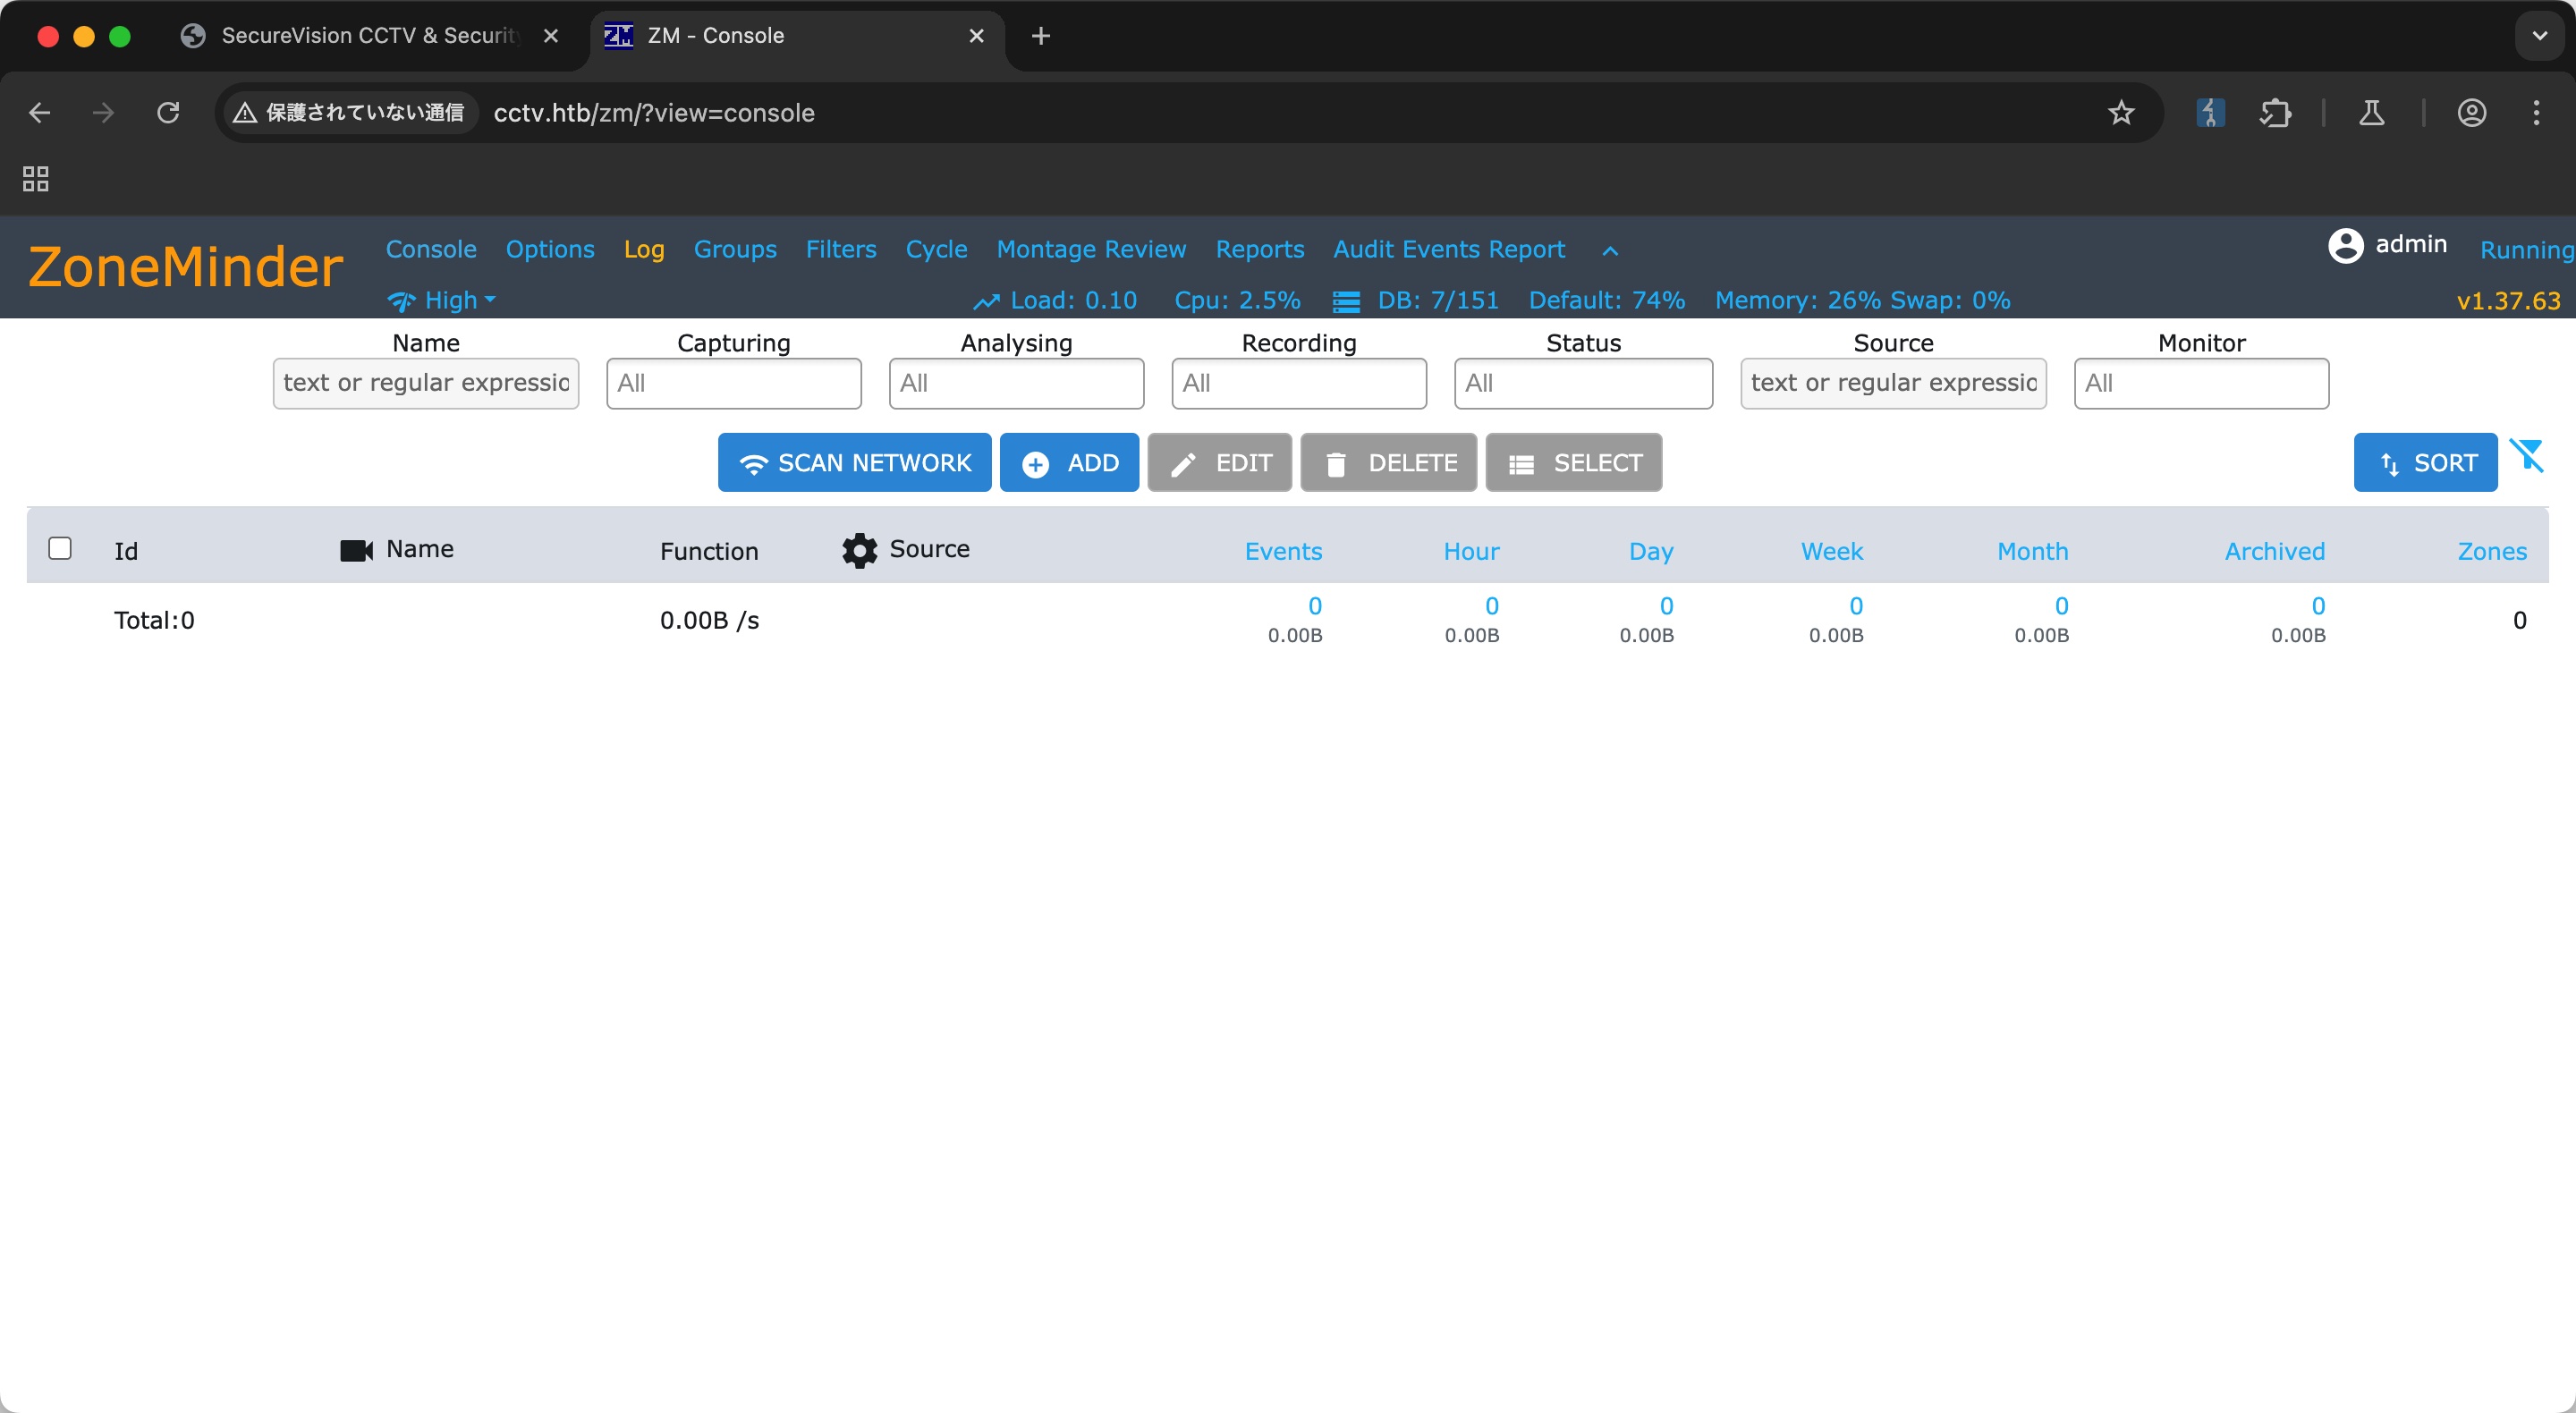Open a new browser tab
The image size is (2576, 1413).
click(x=1040, y=36)
